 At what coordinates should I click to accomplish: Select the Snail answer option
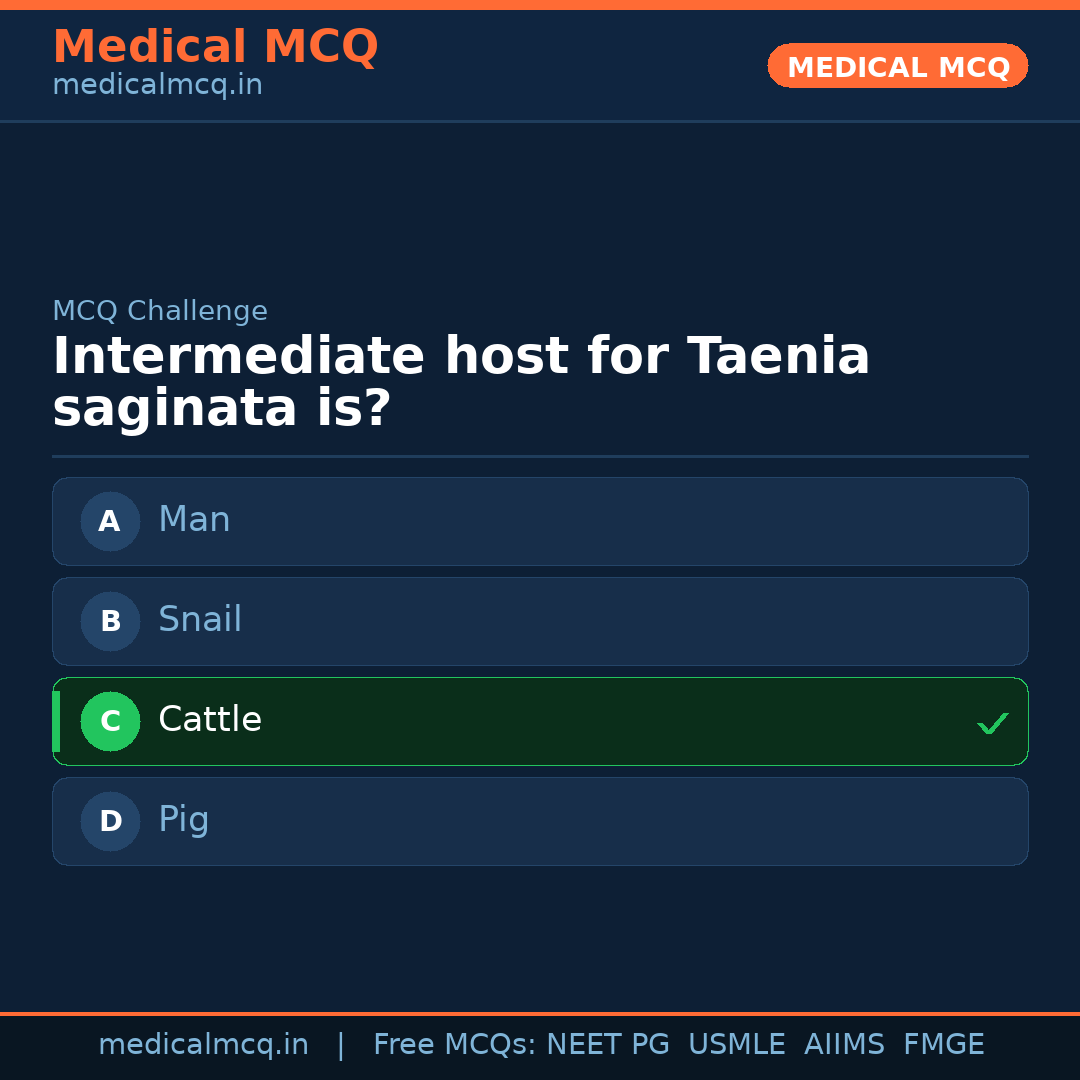(540, 621)
